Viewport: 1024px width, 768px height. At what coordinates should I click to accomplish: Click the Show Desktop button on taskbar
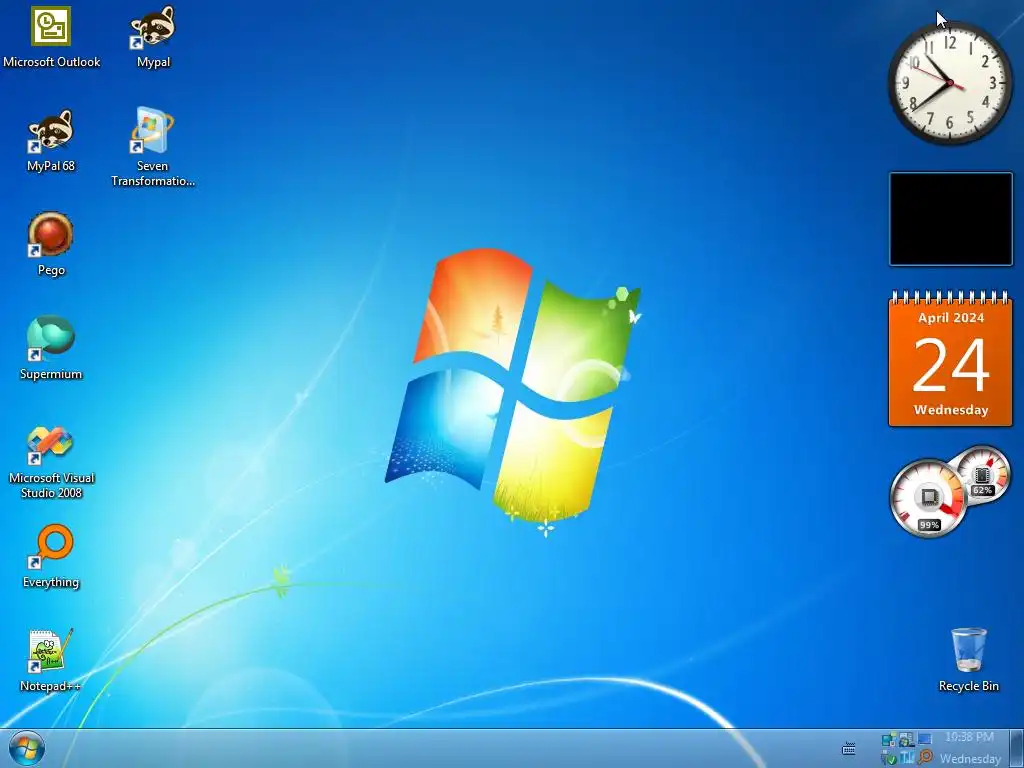[x=1016, y=748]
